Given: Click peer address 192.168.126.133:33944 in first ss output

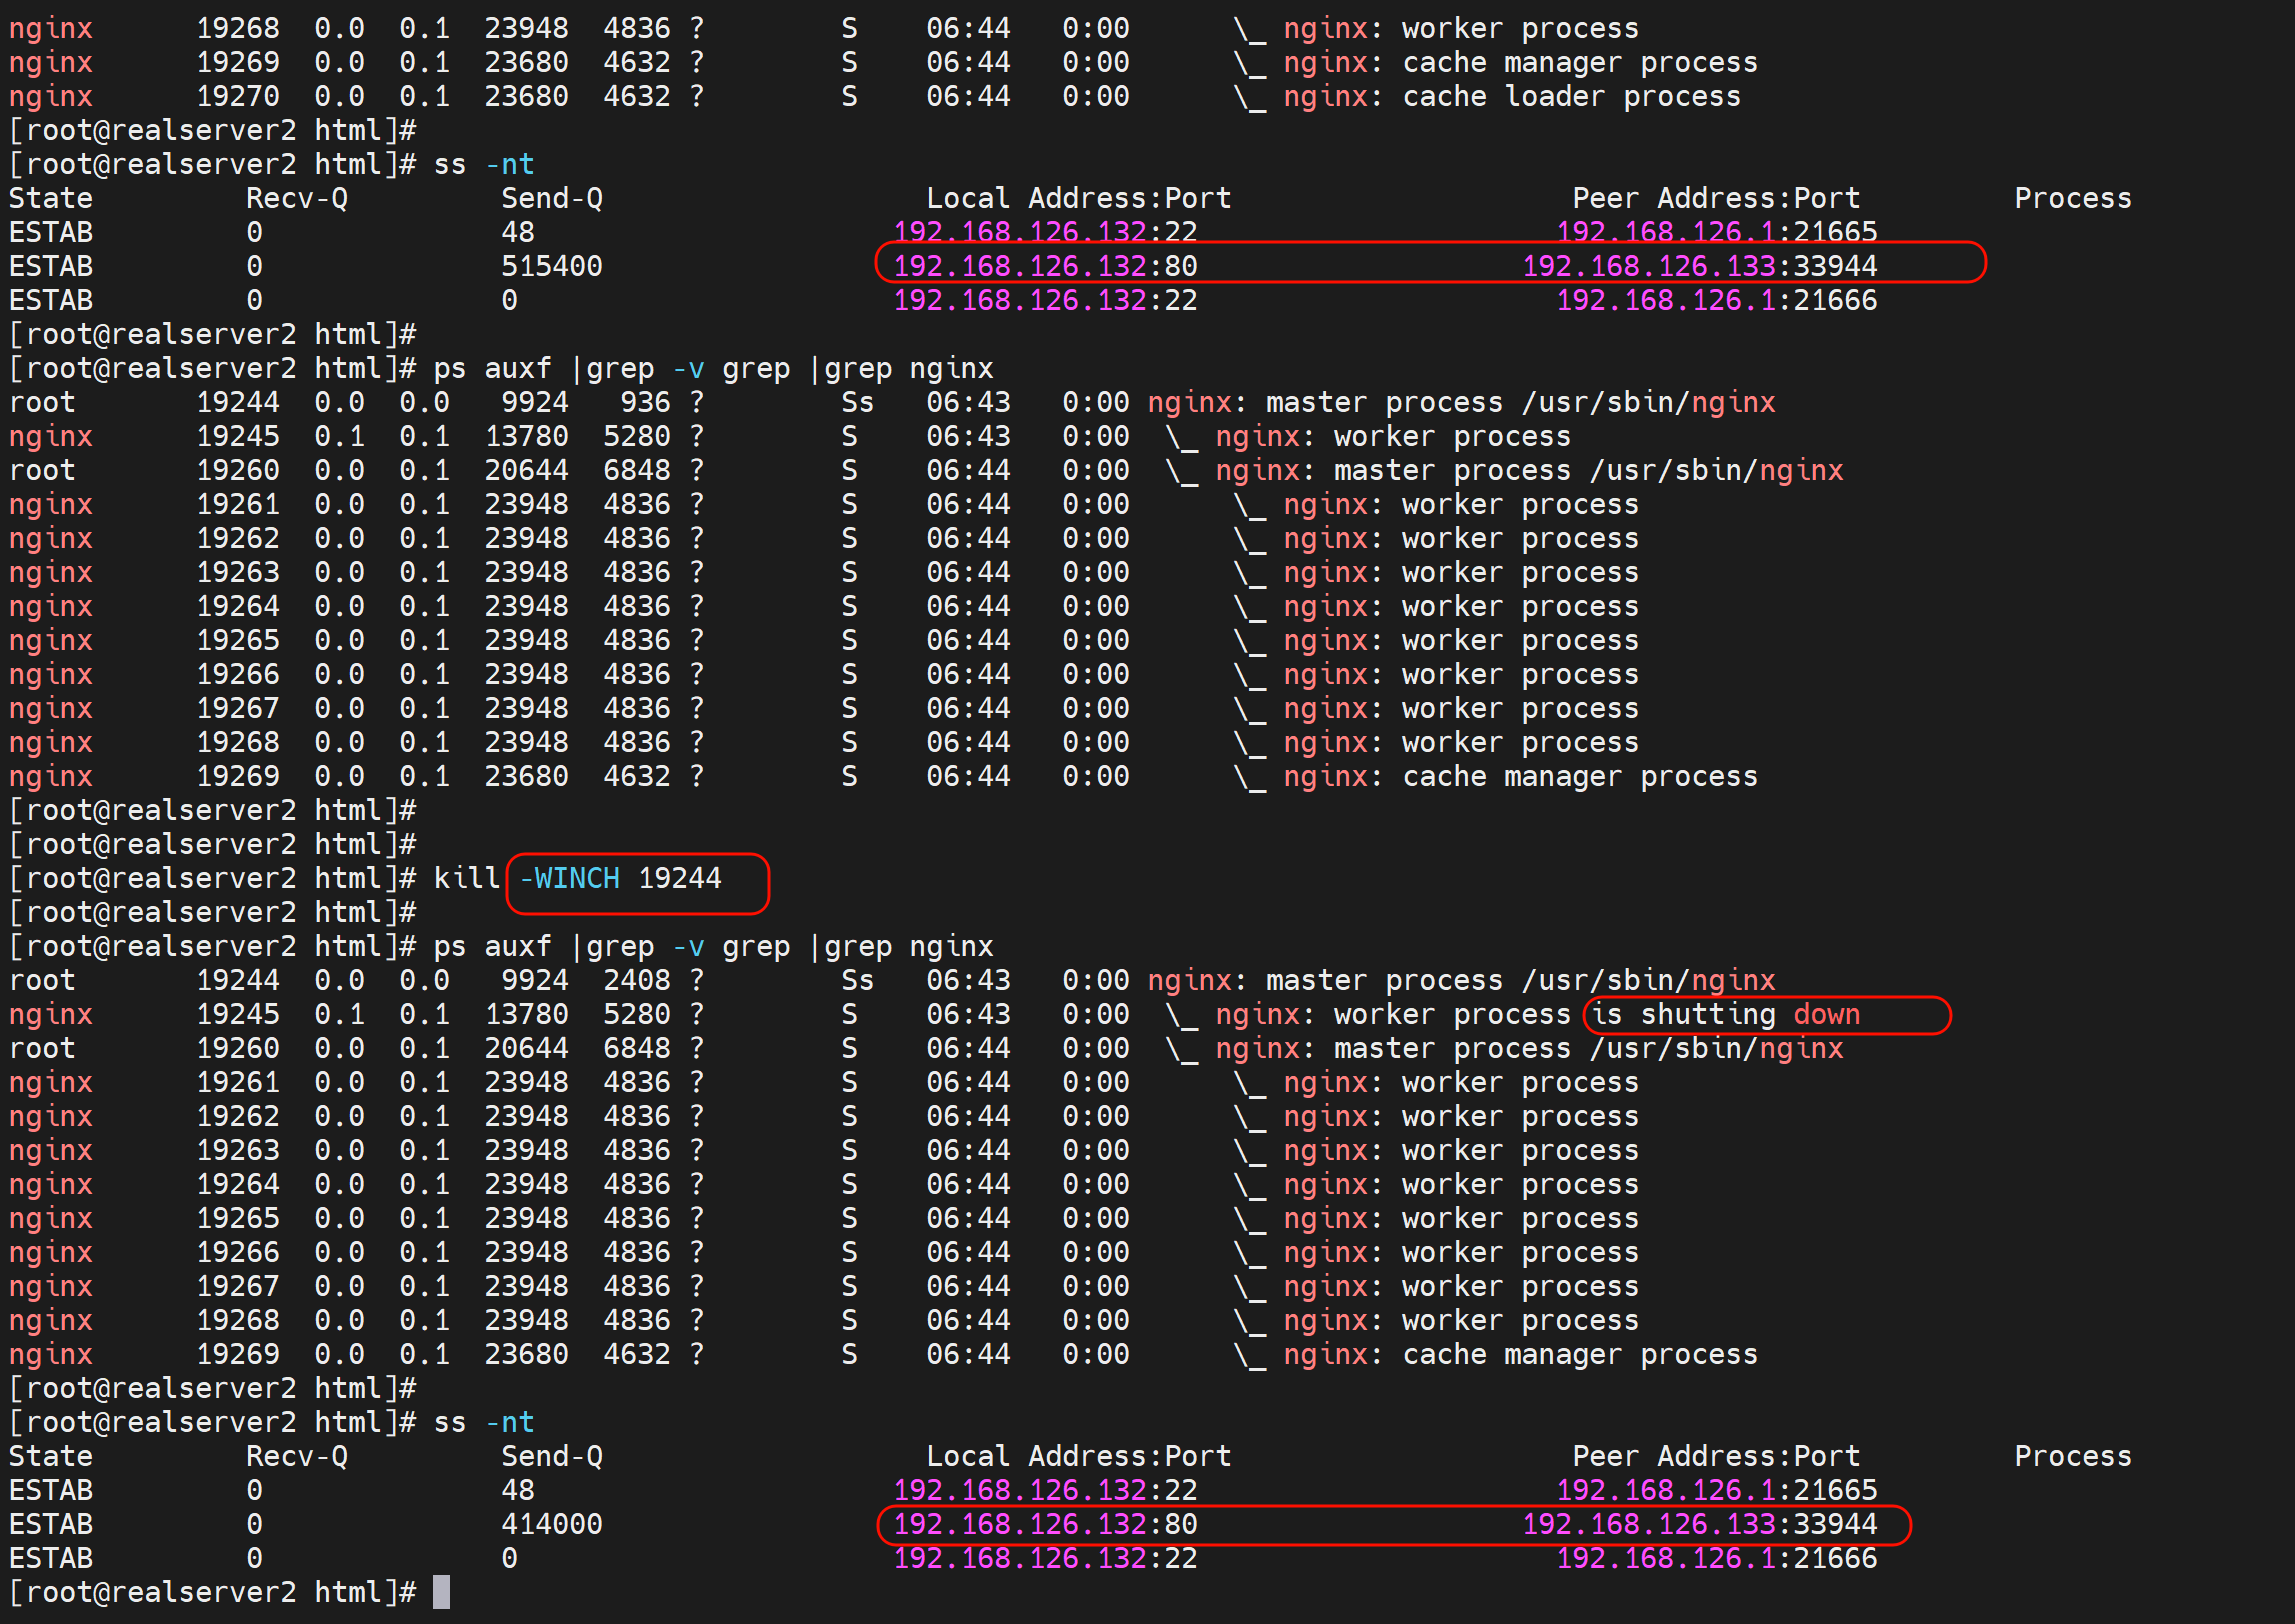Looking at the screenshot, I should point(1699,267).
